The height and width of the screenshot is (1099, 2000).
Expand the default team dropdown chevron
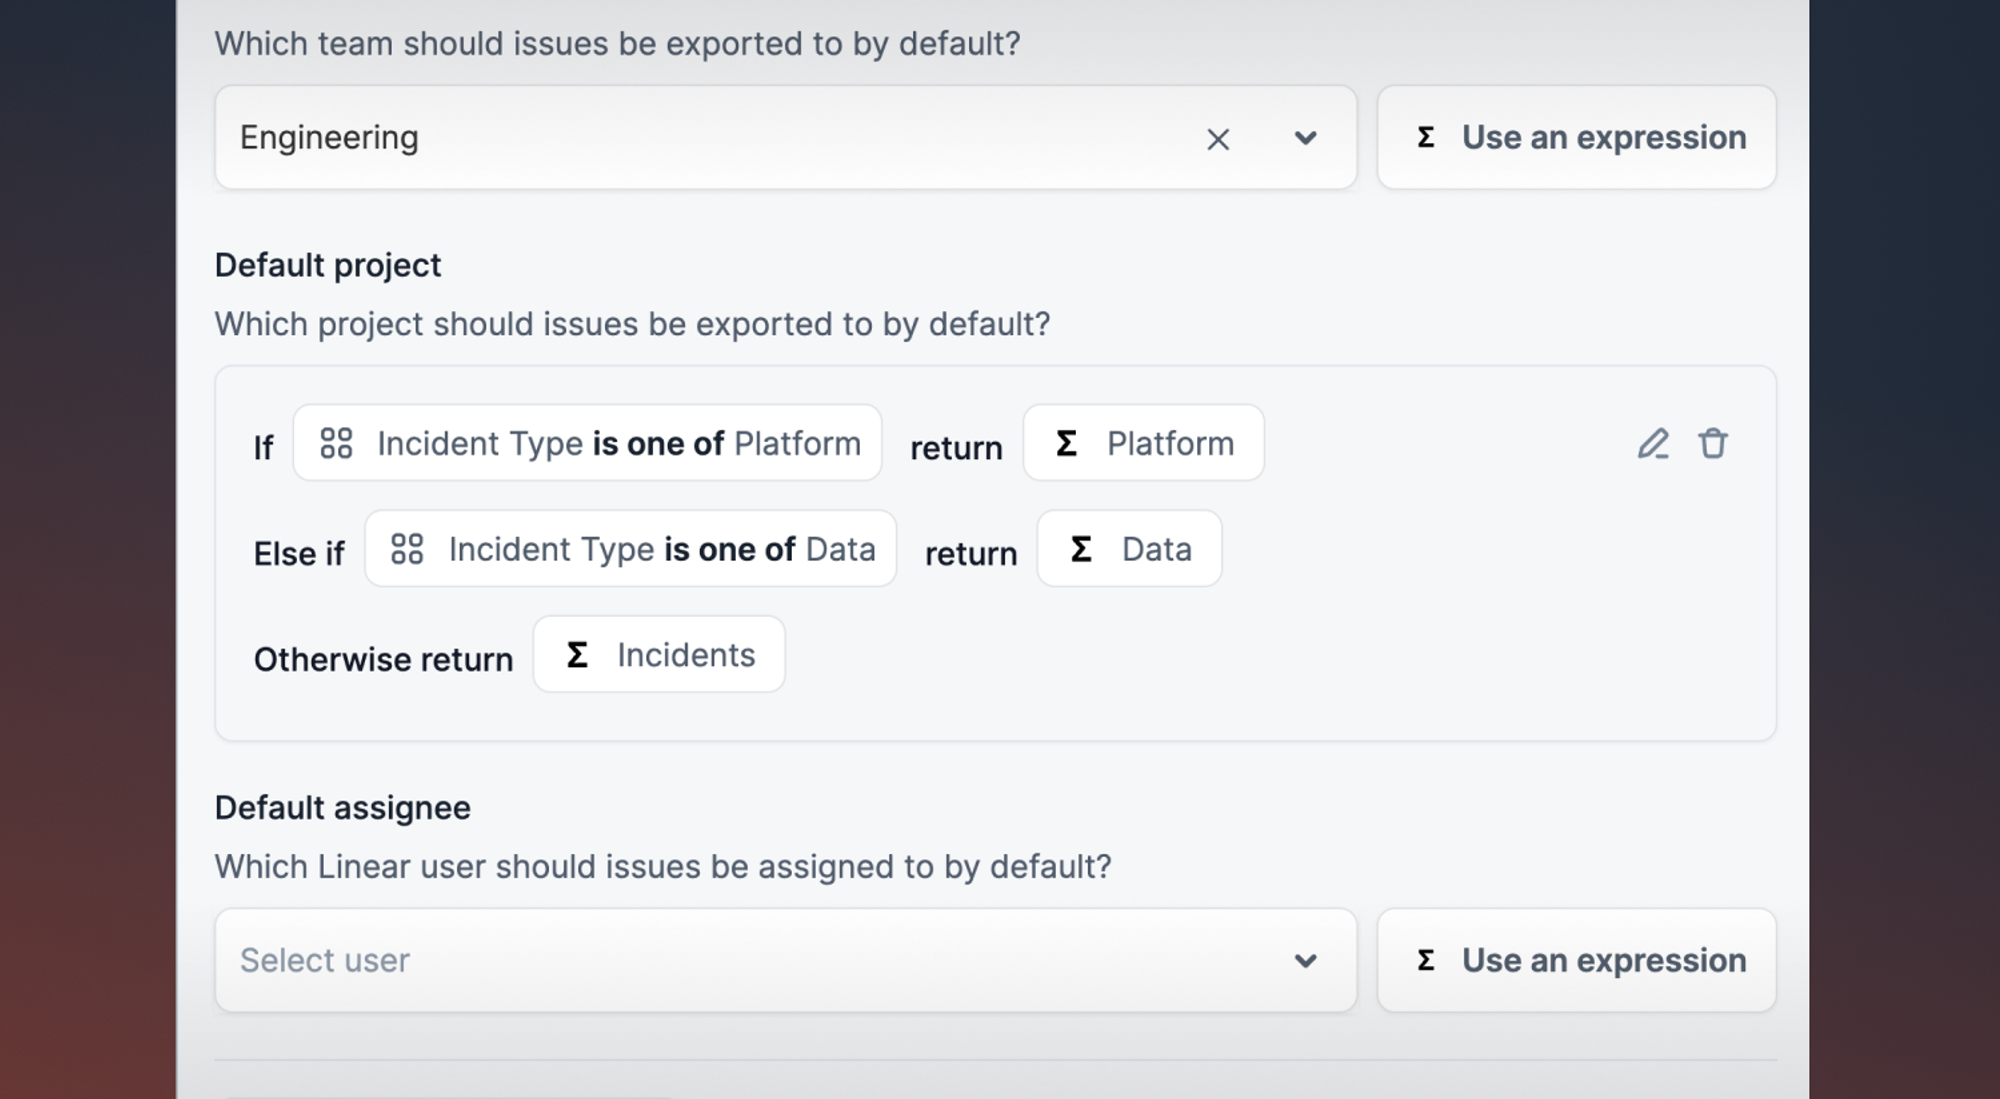[x=1305, y=138]
